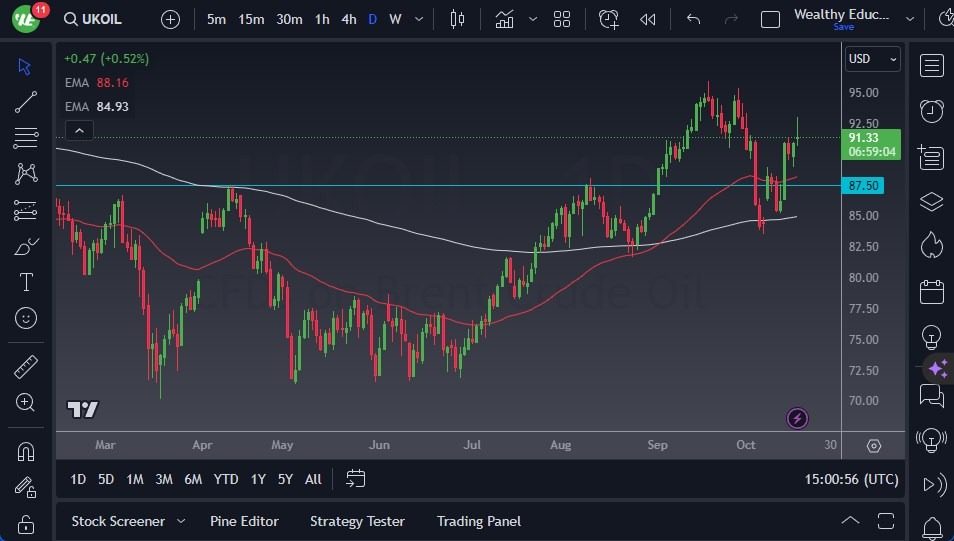
Task: Toggle magnet mode for drawings
Action: [x=26, y=451]
